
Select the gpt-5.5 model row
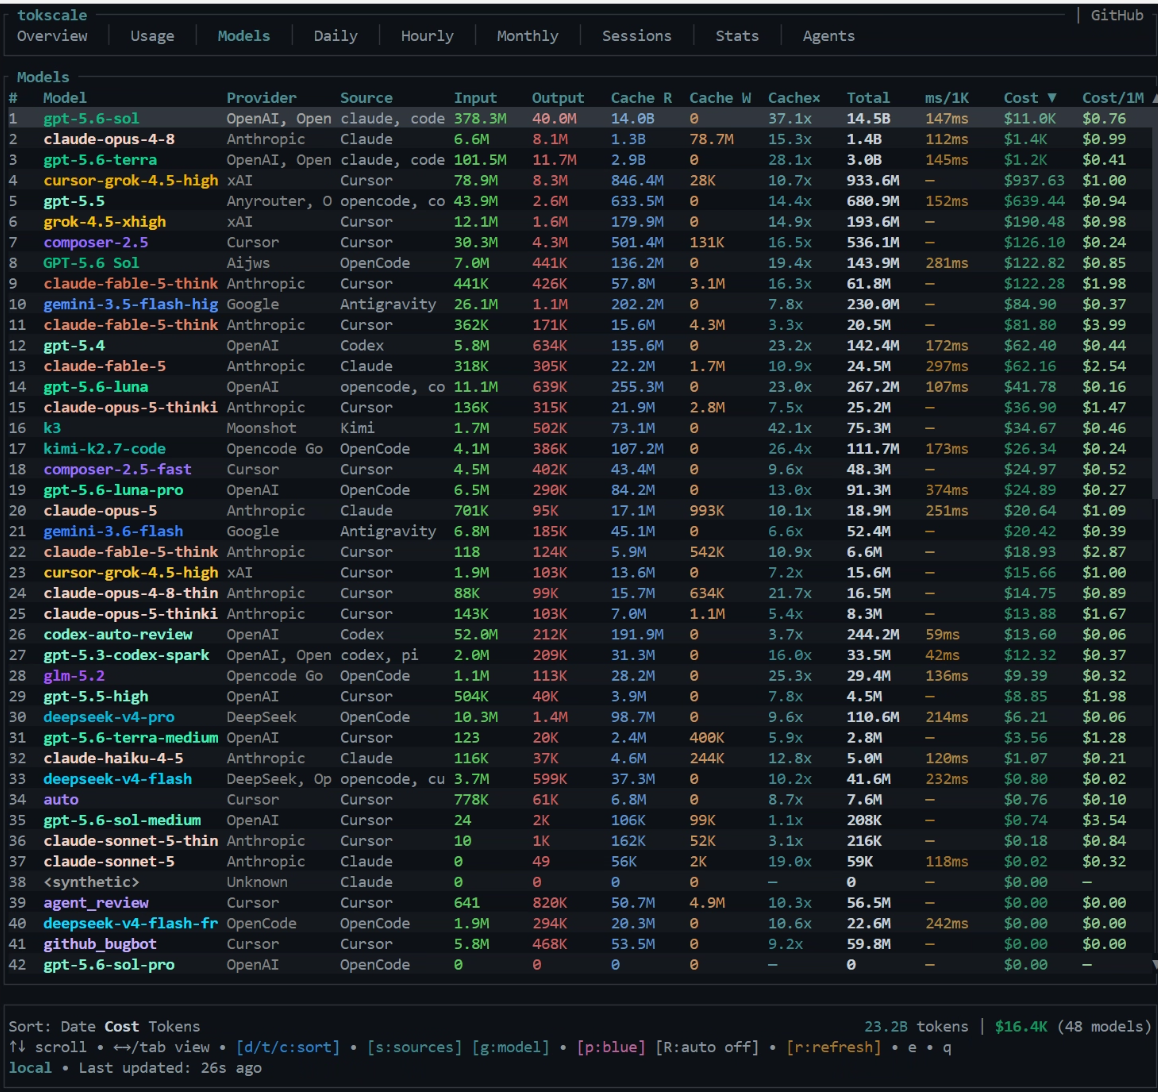click(x=578, y=201)
